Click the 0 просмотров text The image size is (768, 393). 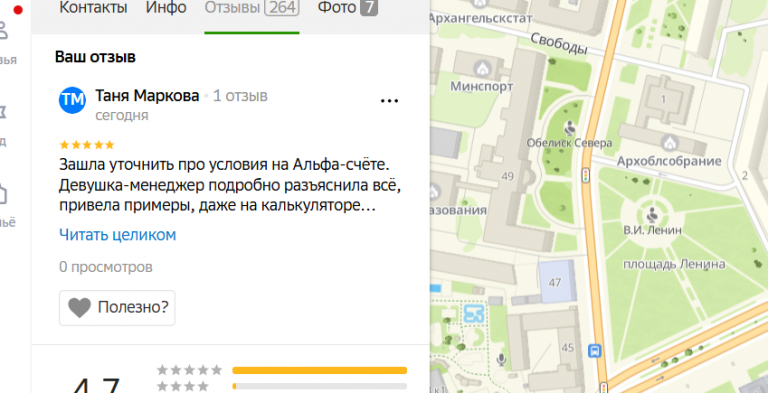pos(106,267)
